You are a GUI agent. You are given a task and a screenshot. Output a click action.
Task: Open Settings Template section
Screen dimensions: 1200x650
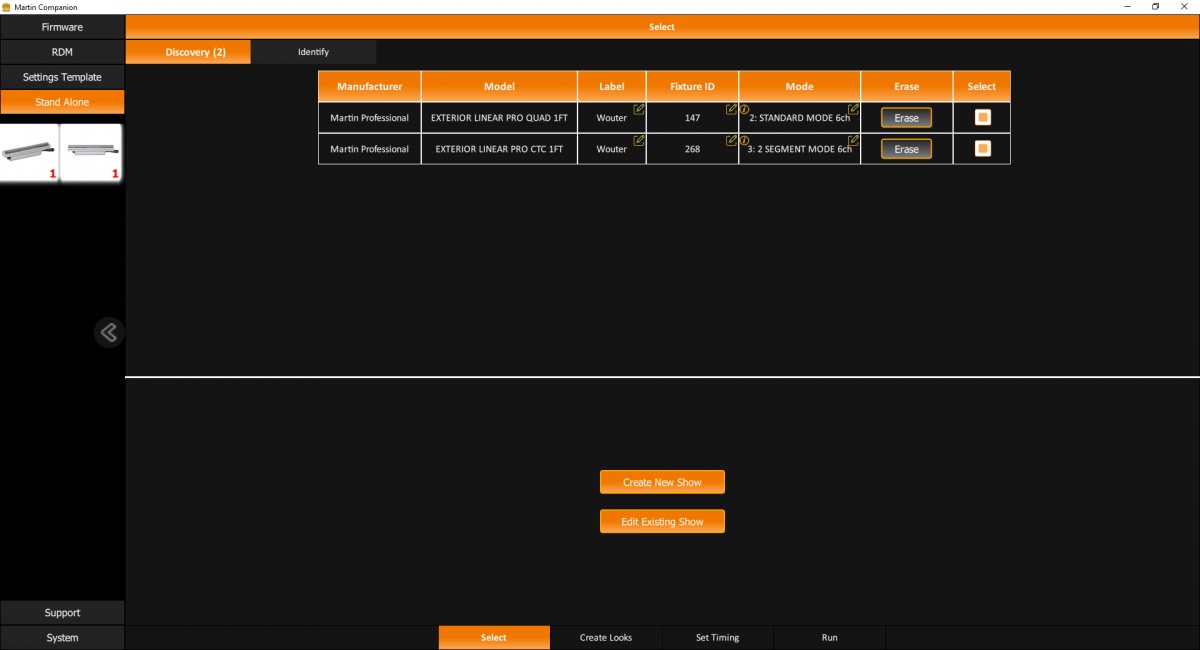tap(62, 77)
